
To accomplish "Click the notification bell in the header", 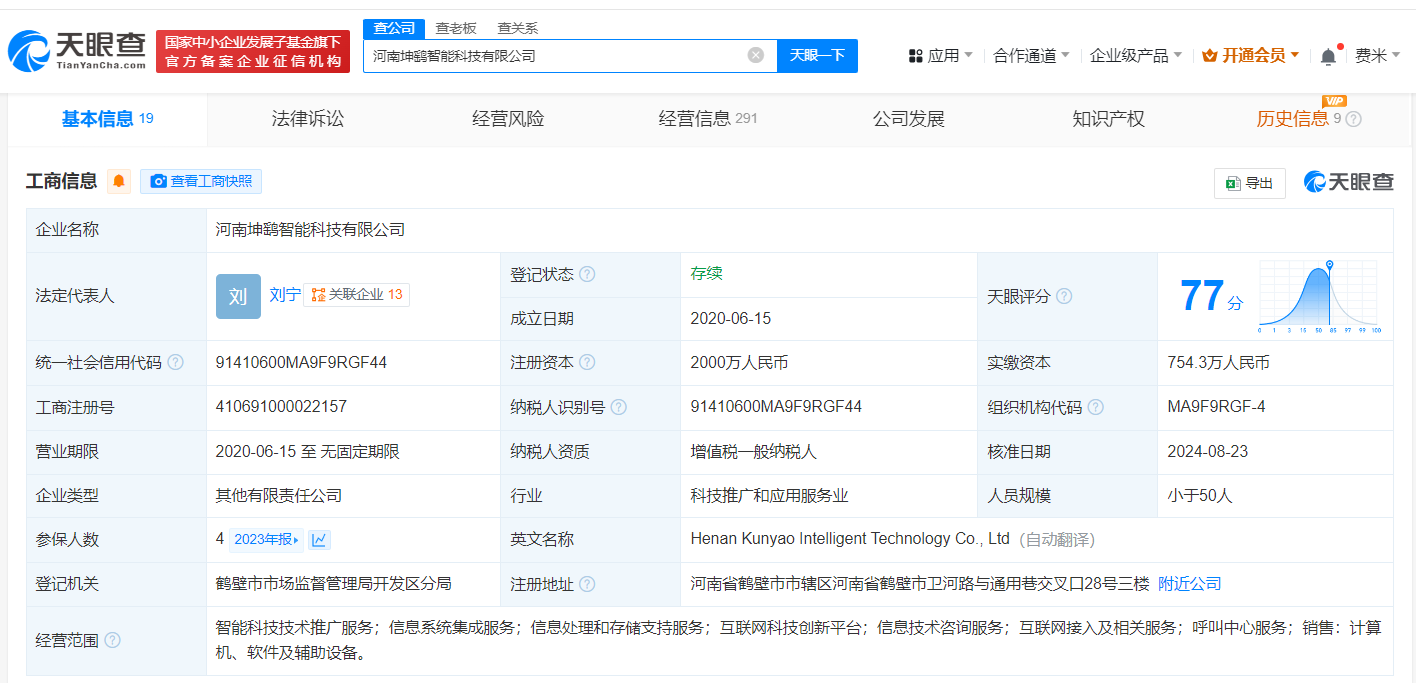I will (x=1328, y=56).
